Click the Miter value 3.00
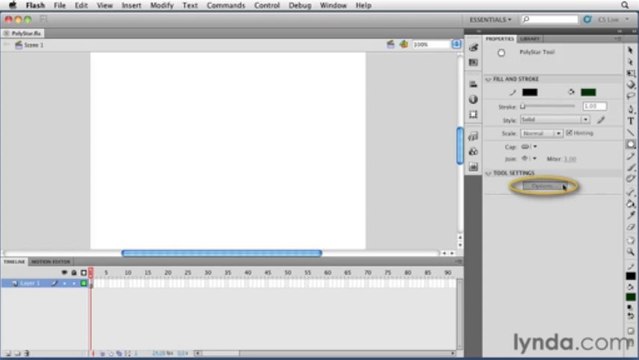 (570, 159)
